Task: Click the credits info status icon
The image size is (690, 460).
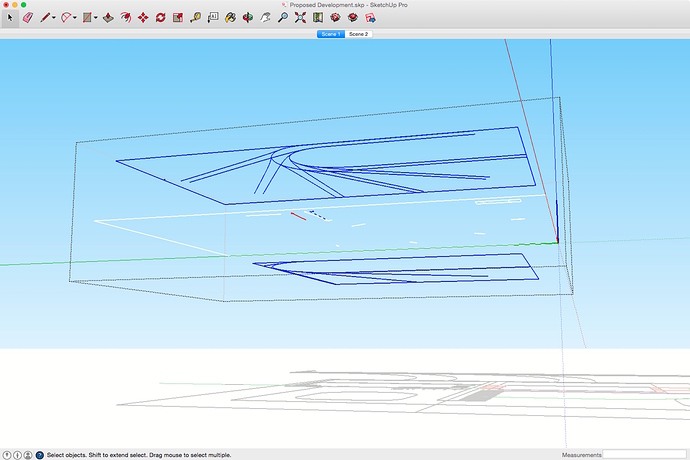Action: [x=17, y=455]
